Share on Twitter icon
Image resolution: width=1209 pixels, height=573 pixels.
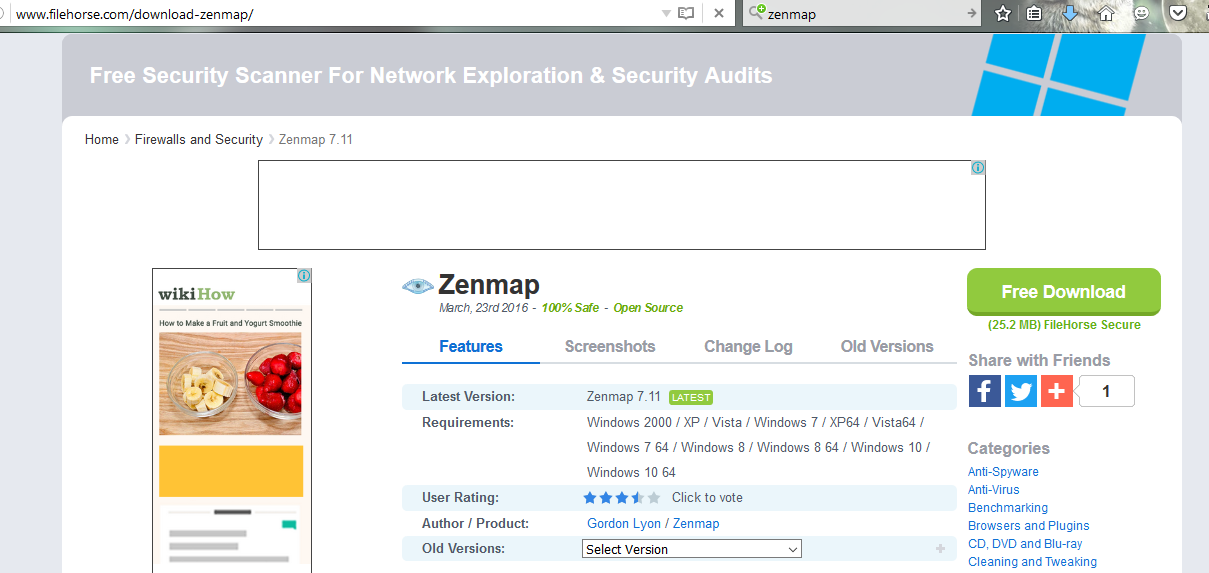(1021, 391)
